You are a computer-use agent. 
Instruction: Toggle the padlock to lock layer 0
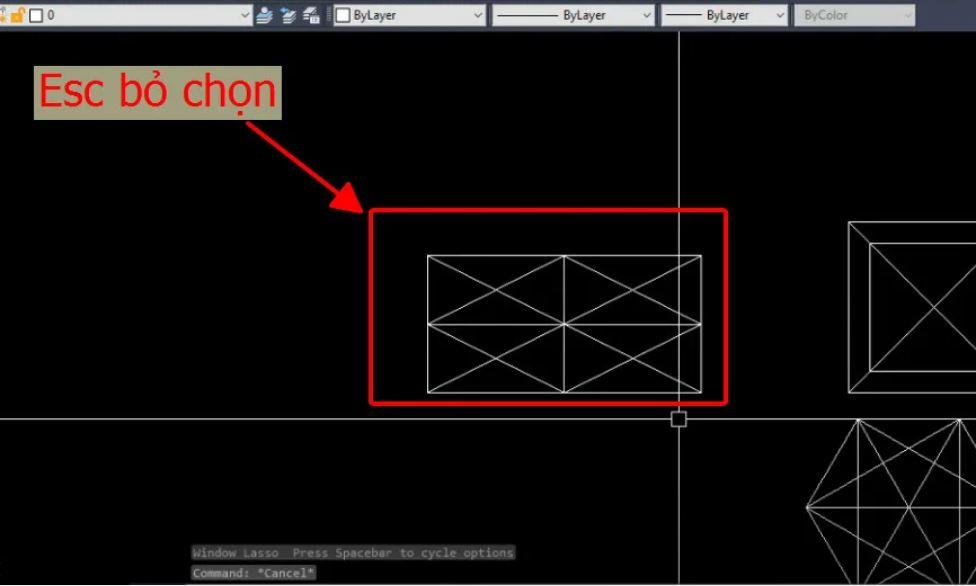18,14
